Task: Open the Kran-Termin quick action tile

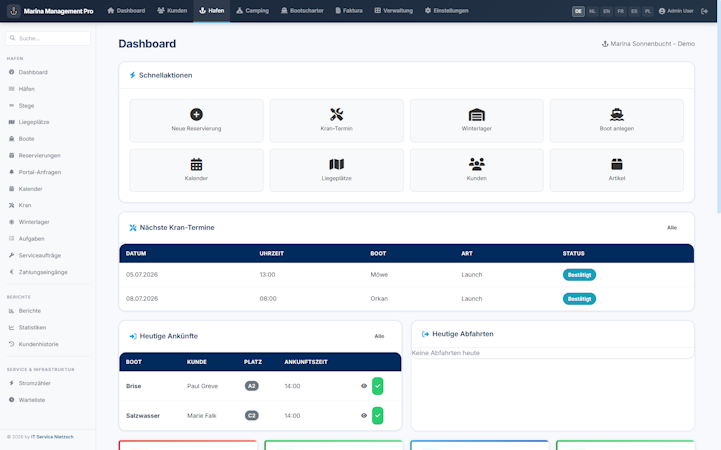Action: point(337,120)
